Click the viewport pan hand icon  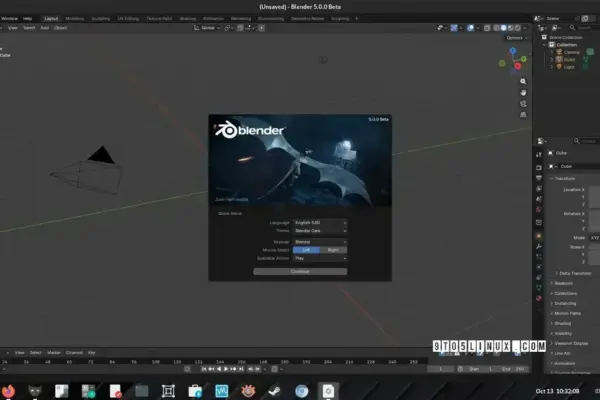pos(523,93)
